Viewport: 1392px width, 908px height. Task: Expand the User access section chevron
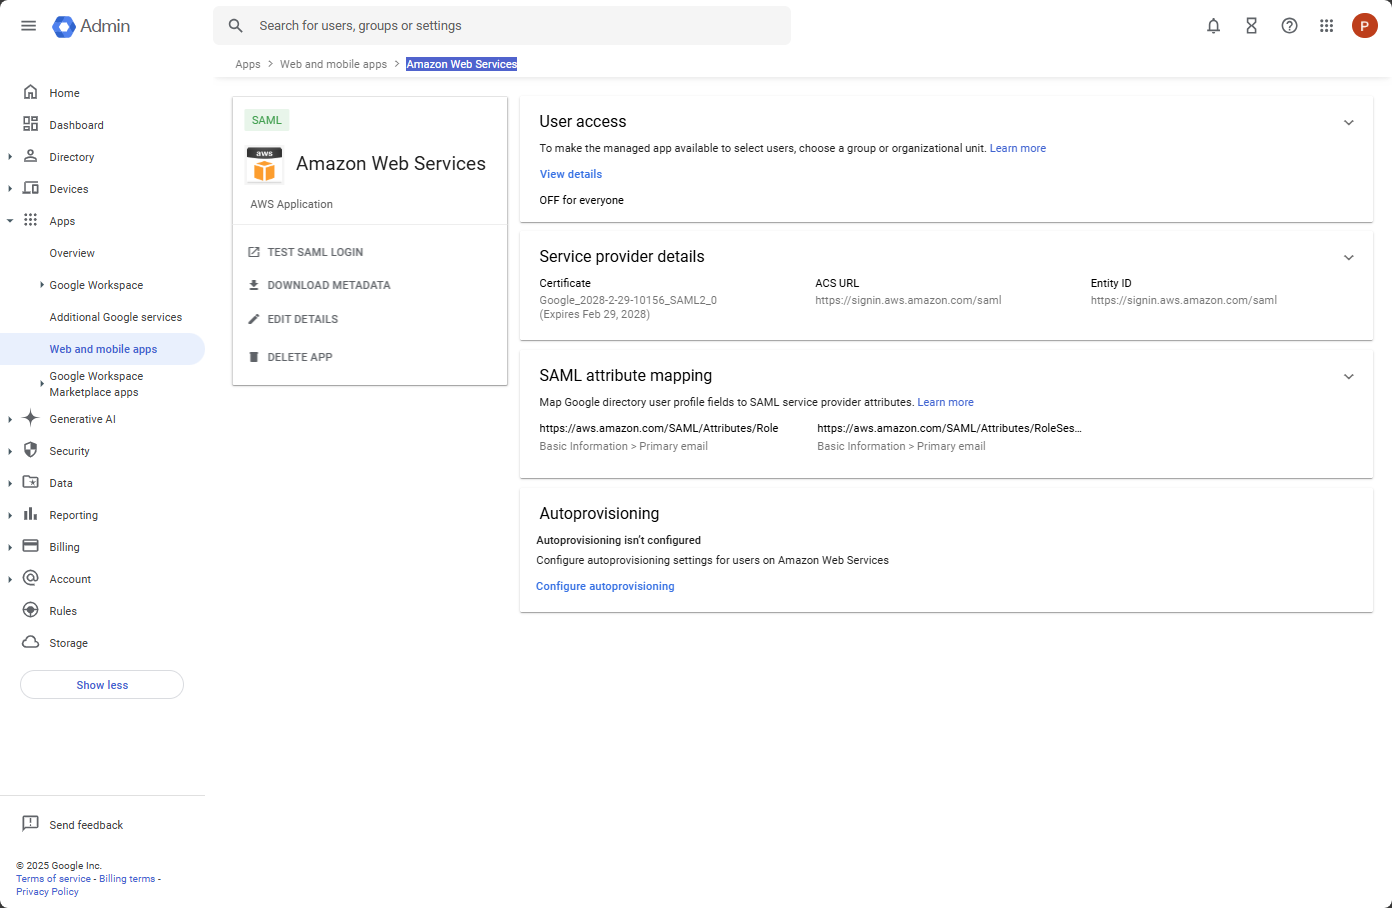pyautogui.click(x=1348, y=123)
